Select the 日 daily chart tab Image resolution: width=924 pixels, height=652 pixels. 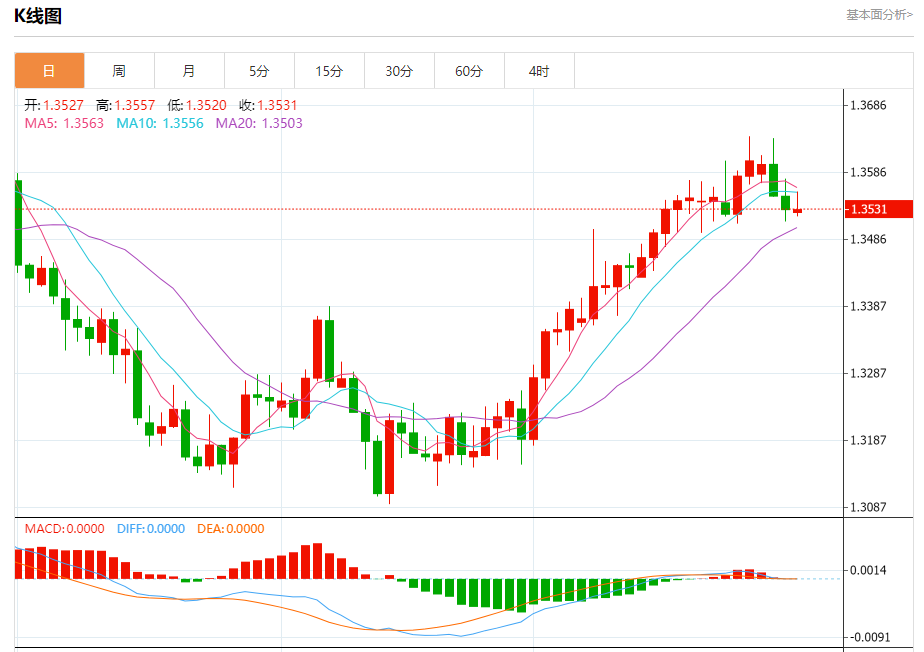[x=50, y=71]
